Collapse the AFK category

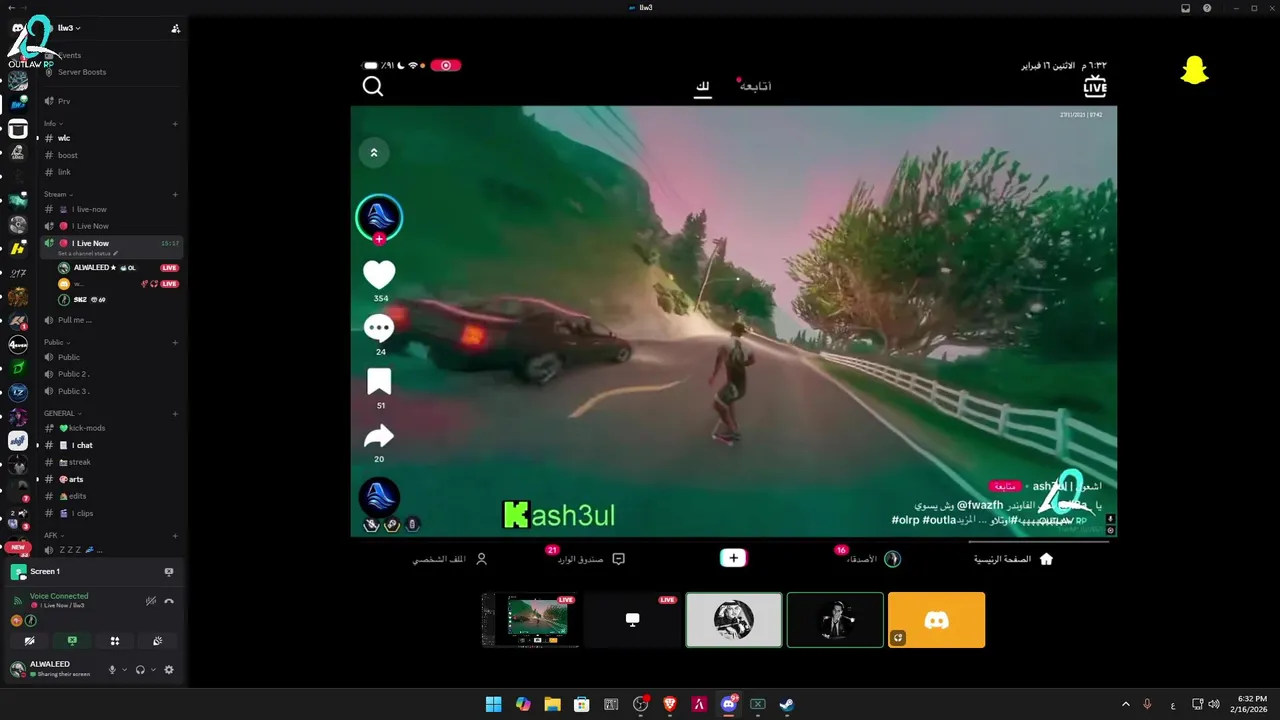(x=53, y=536)
